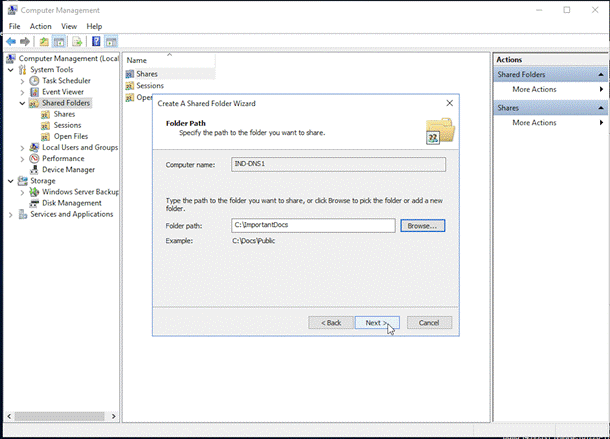610x439 pixels.
Task: Open the Help menu
Action: (x=94, y=26)
